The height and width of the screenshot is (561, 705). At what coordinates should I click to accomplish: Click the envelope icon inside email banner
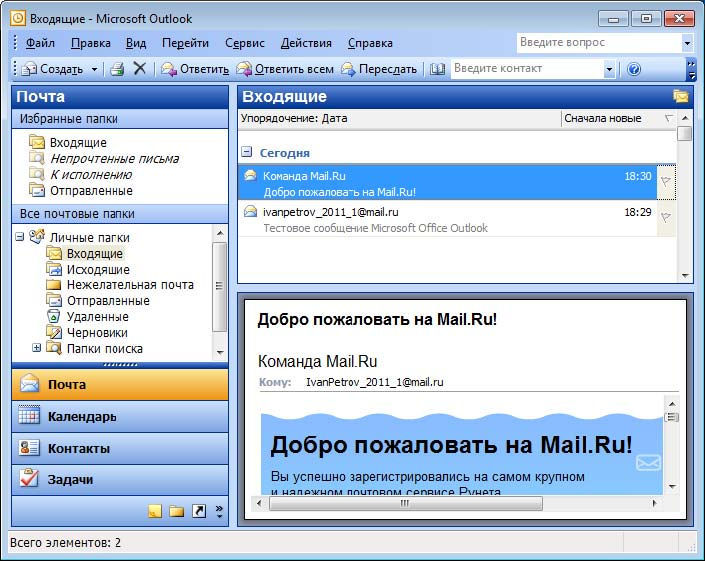pyautogui.click(x=648, y=463)
